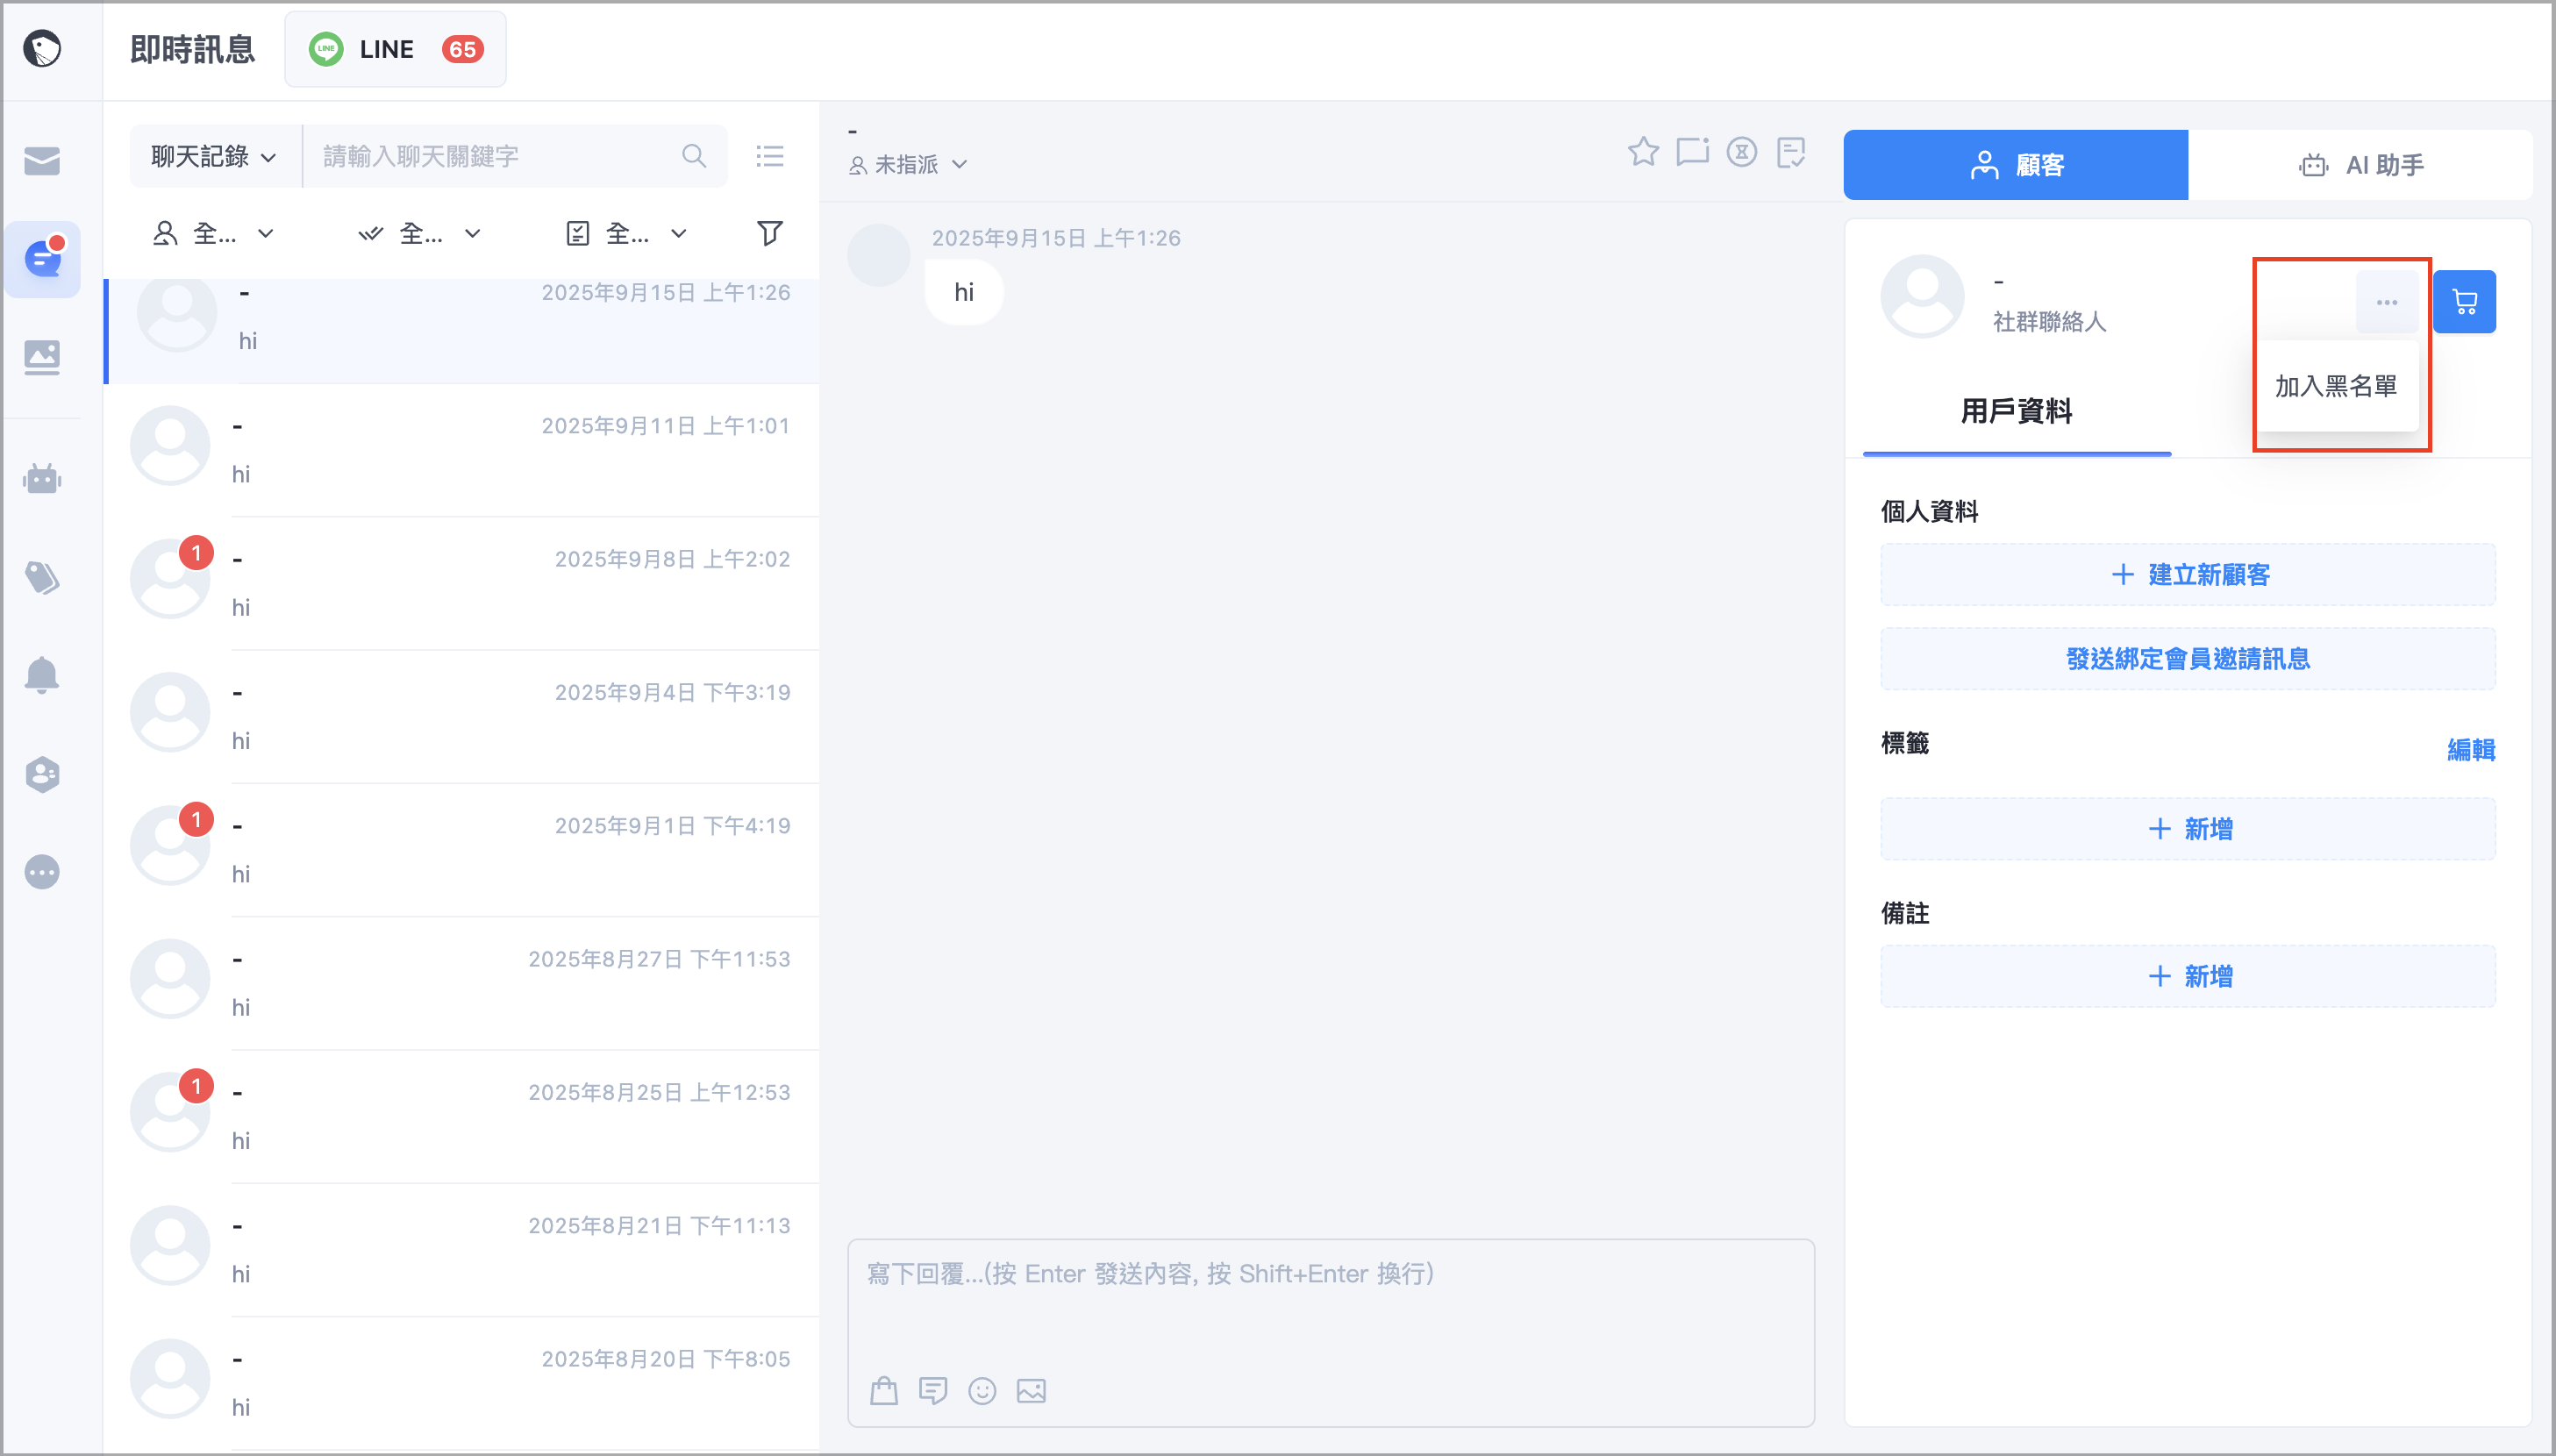The width and height of the screenshot is (2556, 1456).
Task: Click the hi message bubble in chat
Action: coord(964,292)
